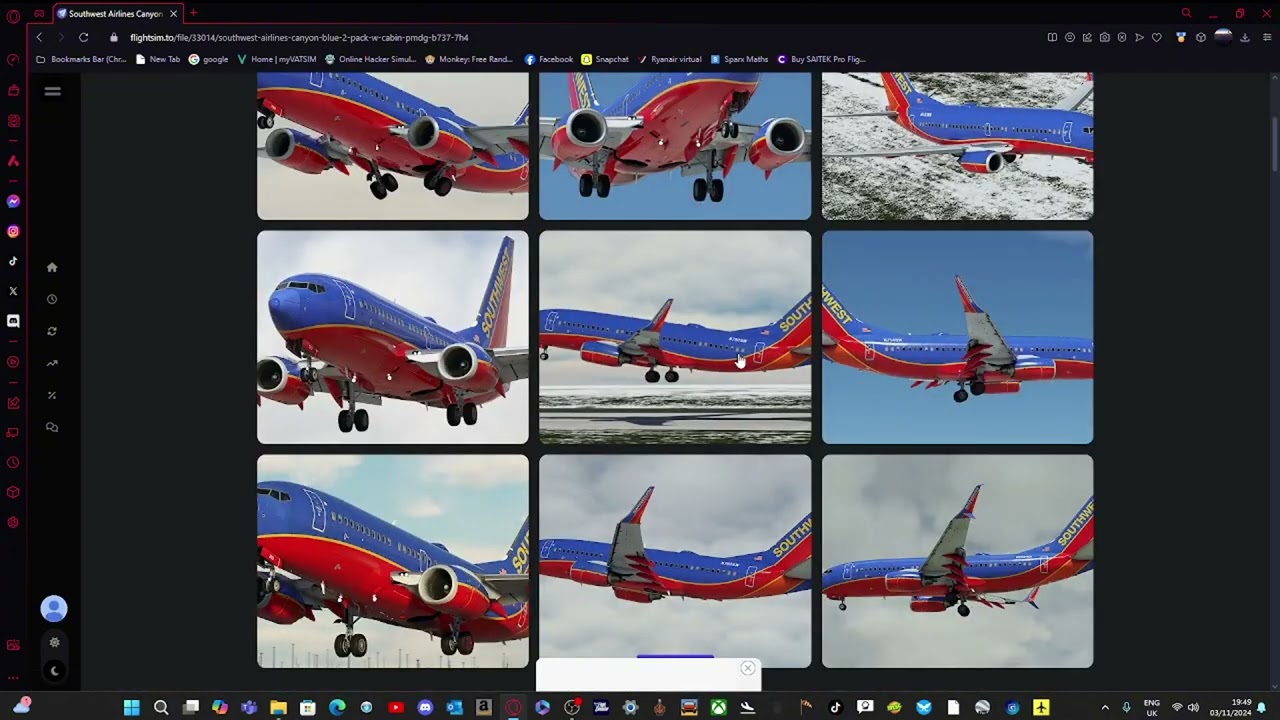Reload the current page
Image resolution: width=1280 pixels, height=720 pixels.
click(x=83, y=37)
